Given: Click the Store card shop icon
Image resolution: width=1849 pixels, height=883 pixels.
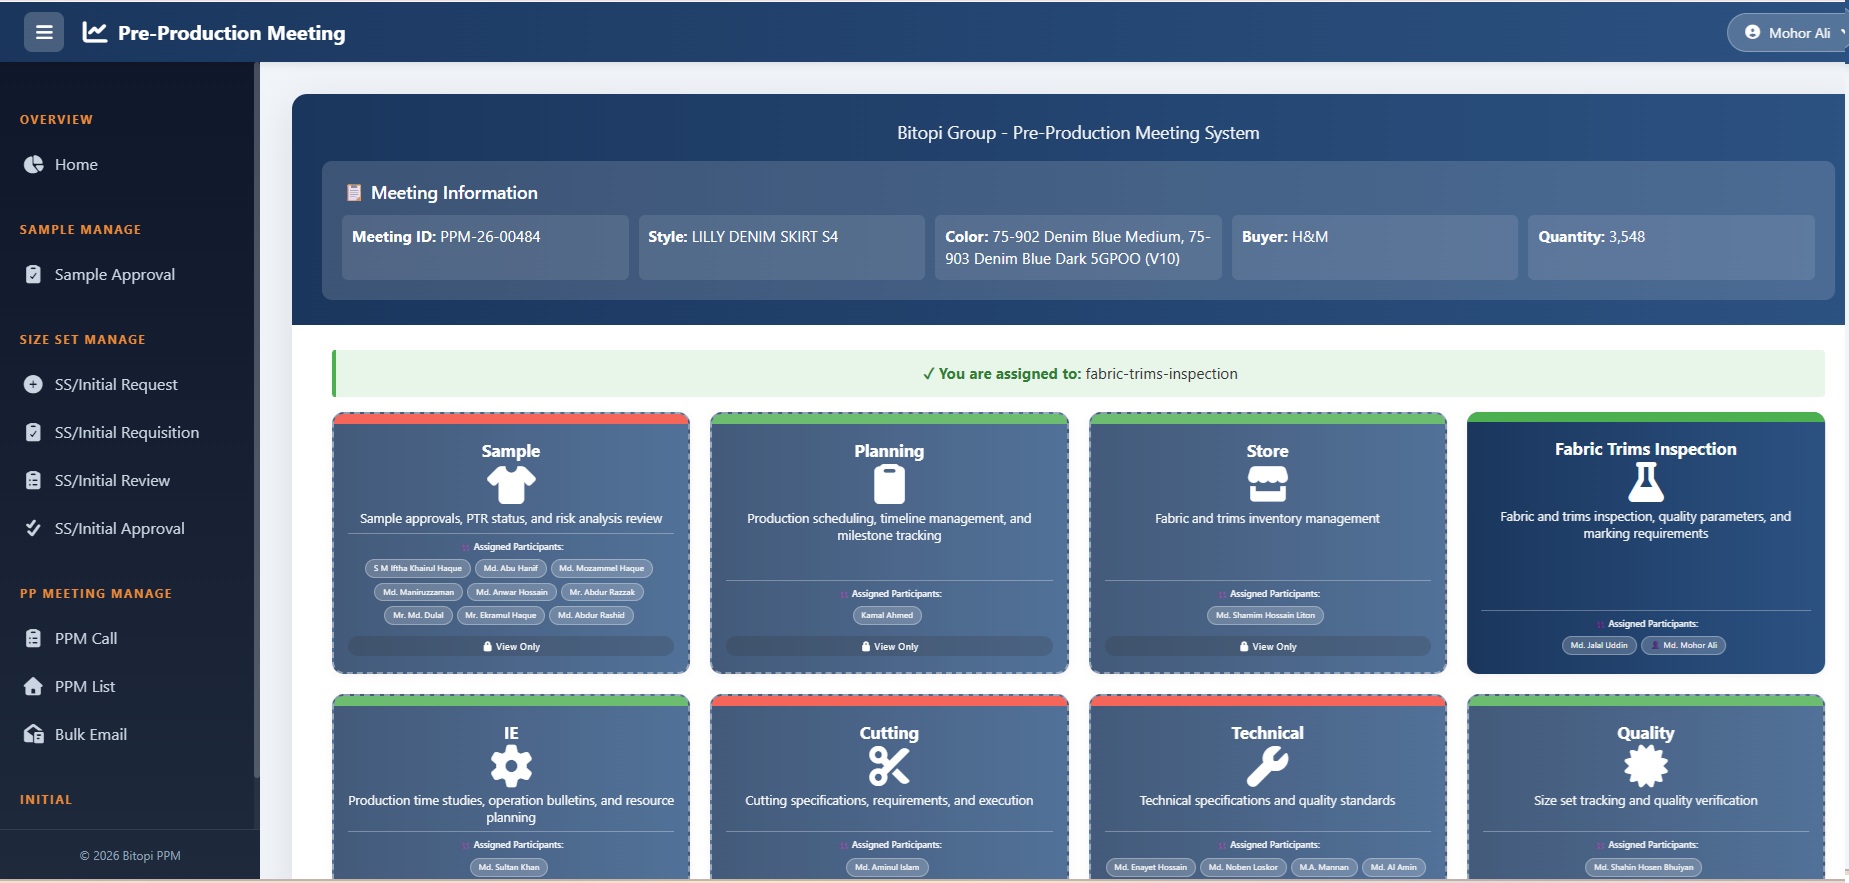Looking at the screenshot, I should point(1267,484).
